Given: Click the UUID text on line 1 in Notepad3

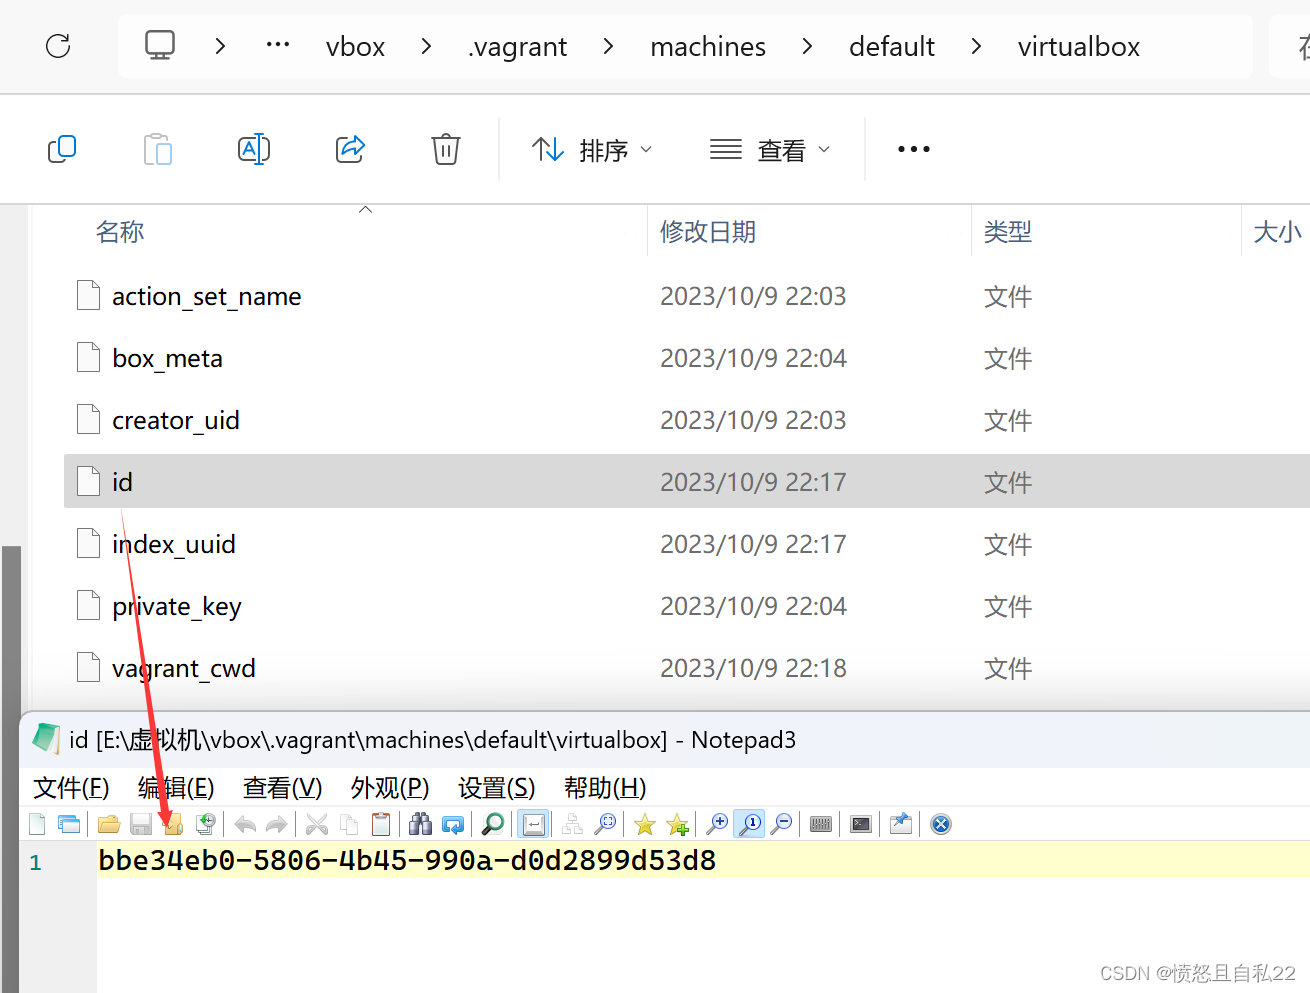Looking at the screenshot, I should [407, 860].
